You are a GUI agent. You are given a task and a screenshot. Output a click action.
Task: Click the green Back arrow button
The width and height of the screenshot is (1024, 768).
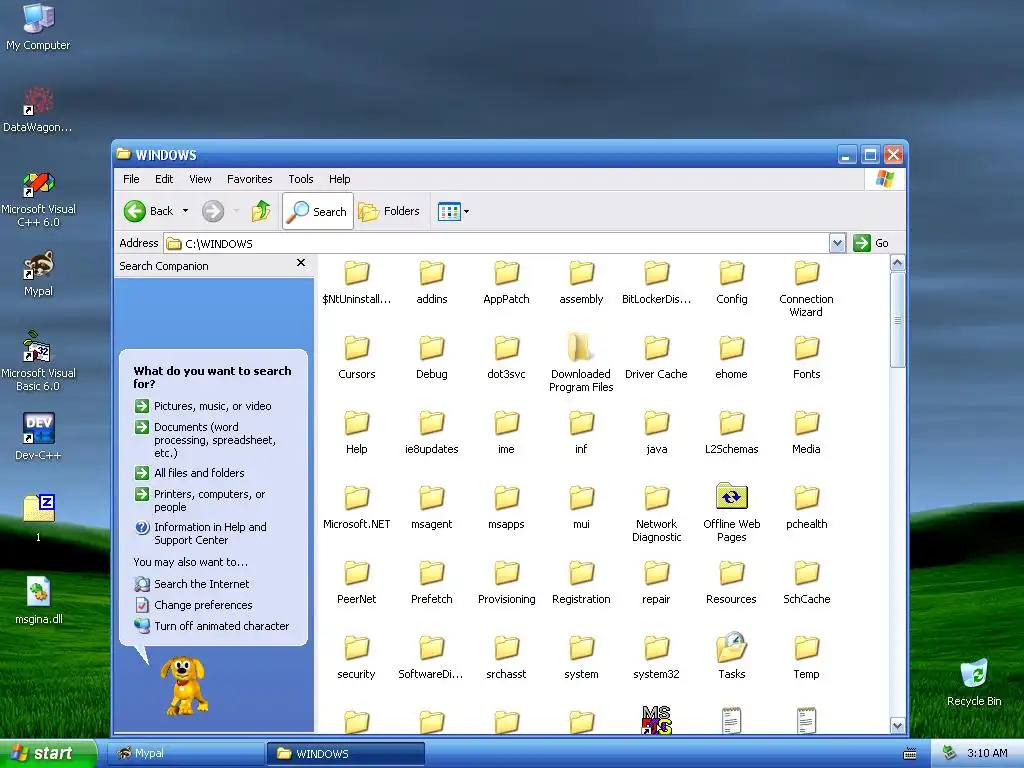pyautogui.click(x=135, y=211)
